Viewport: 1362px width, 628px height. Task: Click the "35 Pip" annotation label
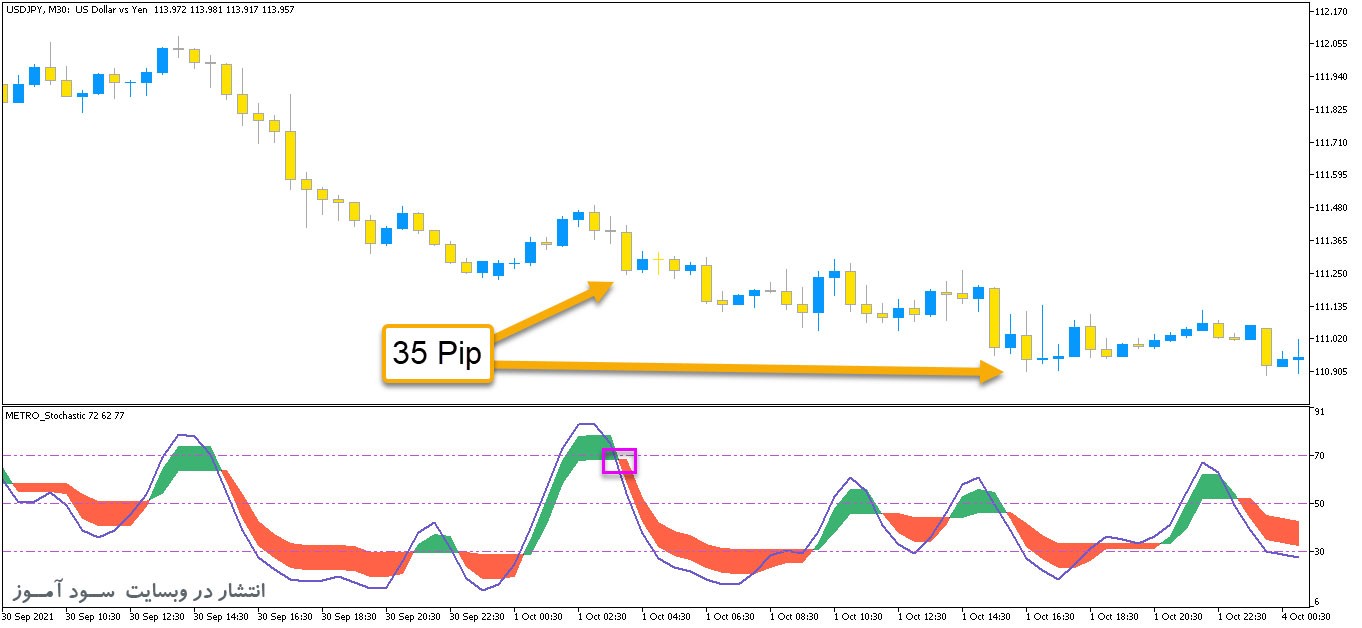tap(437, 353)
